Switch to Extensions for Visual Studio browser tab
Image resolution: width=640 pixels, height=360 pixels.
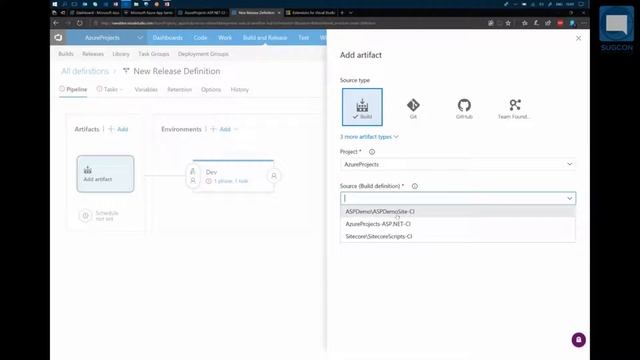[x=310, y=13]
